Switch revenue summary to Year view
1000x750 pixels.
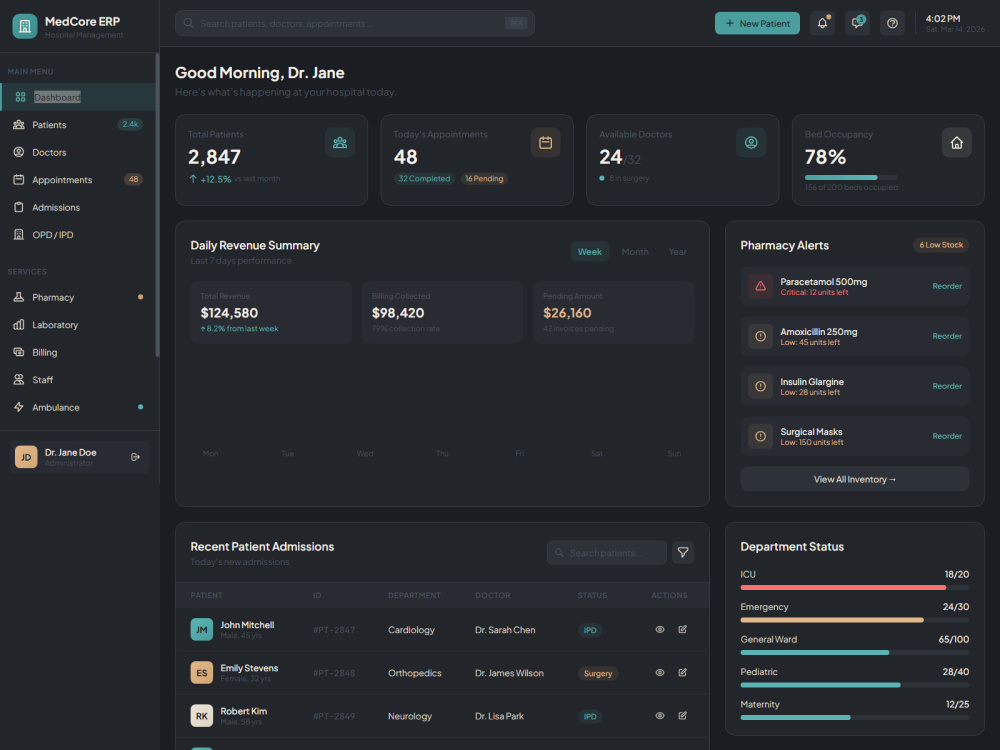[677, 252]
